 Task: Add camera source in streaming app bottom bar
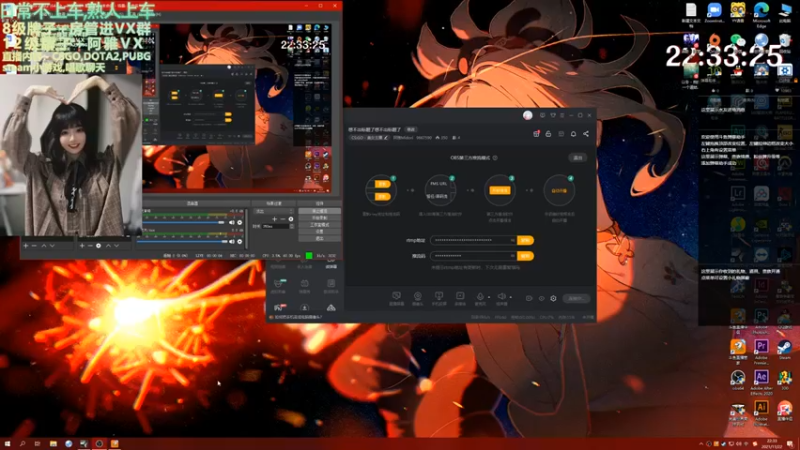pyautogui.click(x=417, y=297)
